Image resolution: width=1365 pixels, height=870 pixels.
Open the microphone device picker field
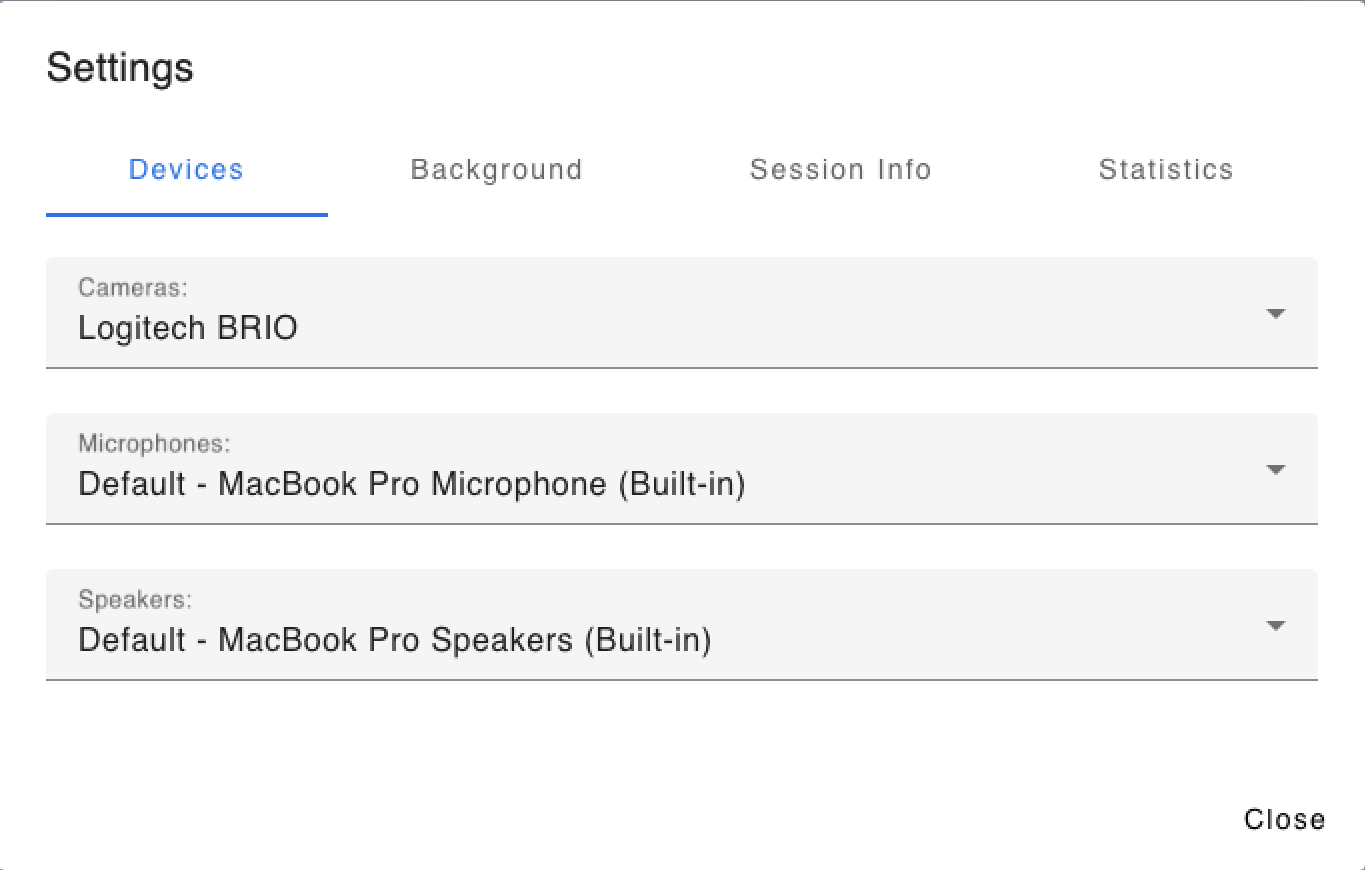[x=682, y=469]
